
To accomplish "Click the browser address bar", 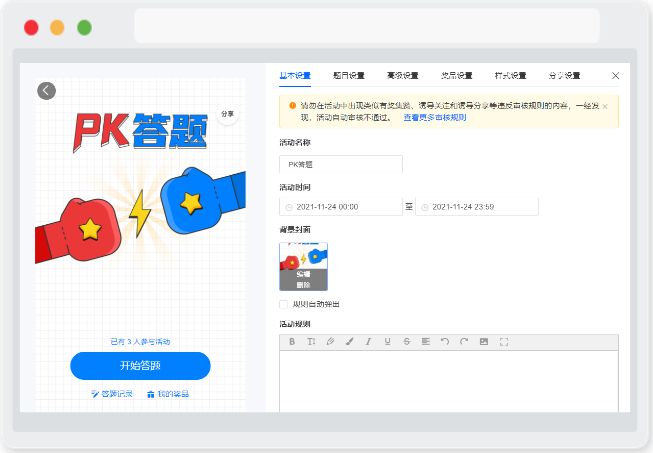I will click(x=366, y=25).
